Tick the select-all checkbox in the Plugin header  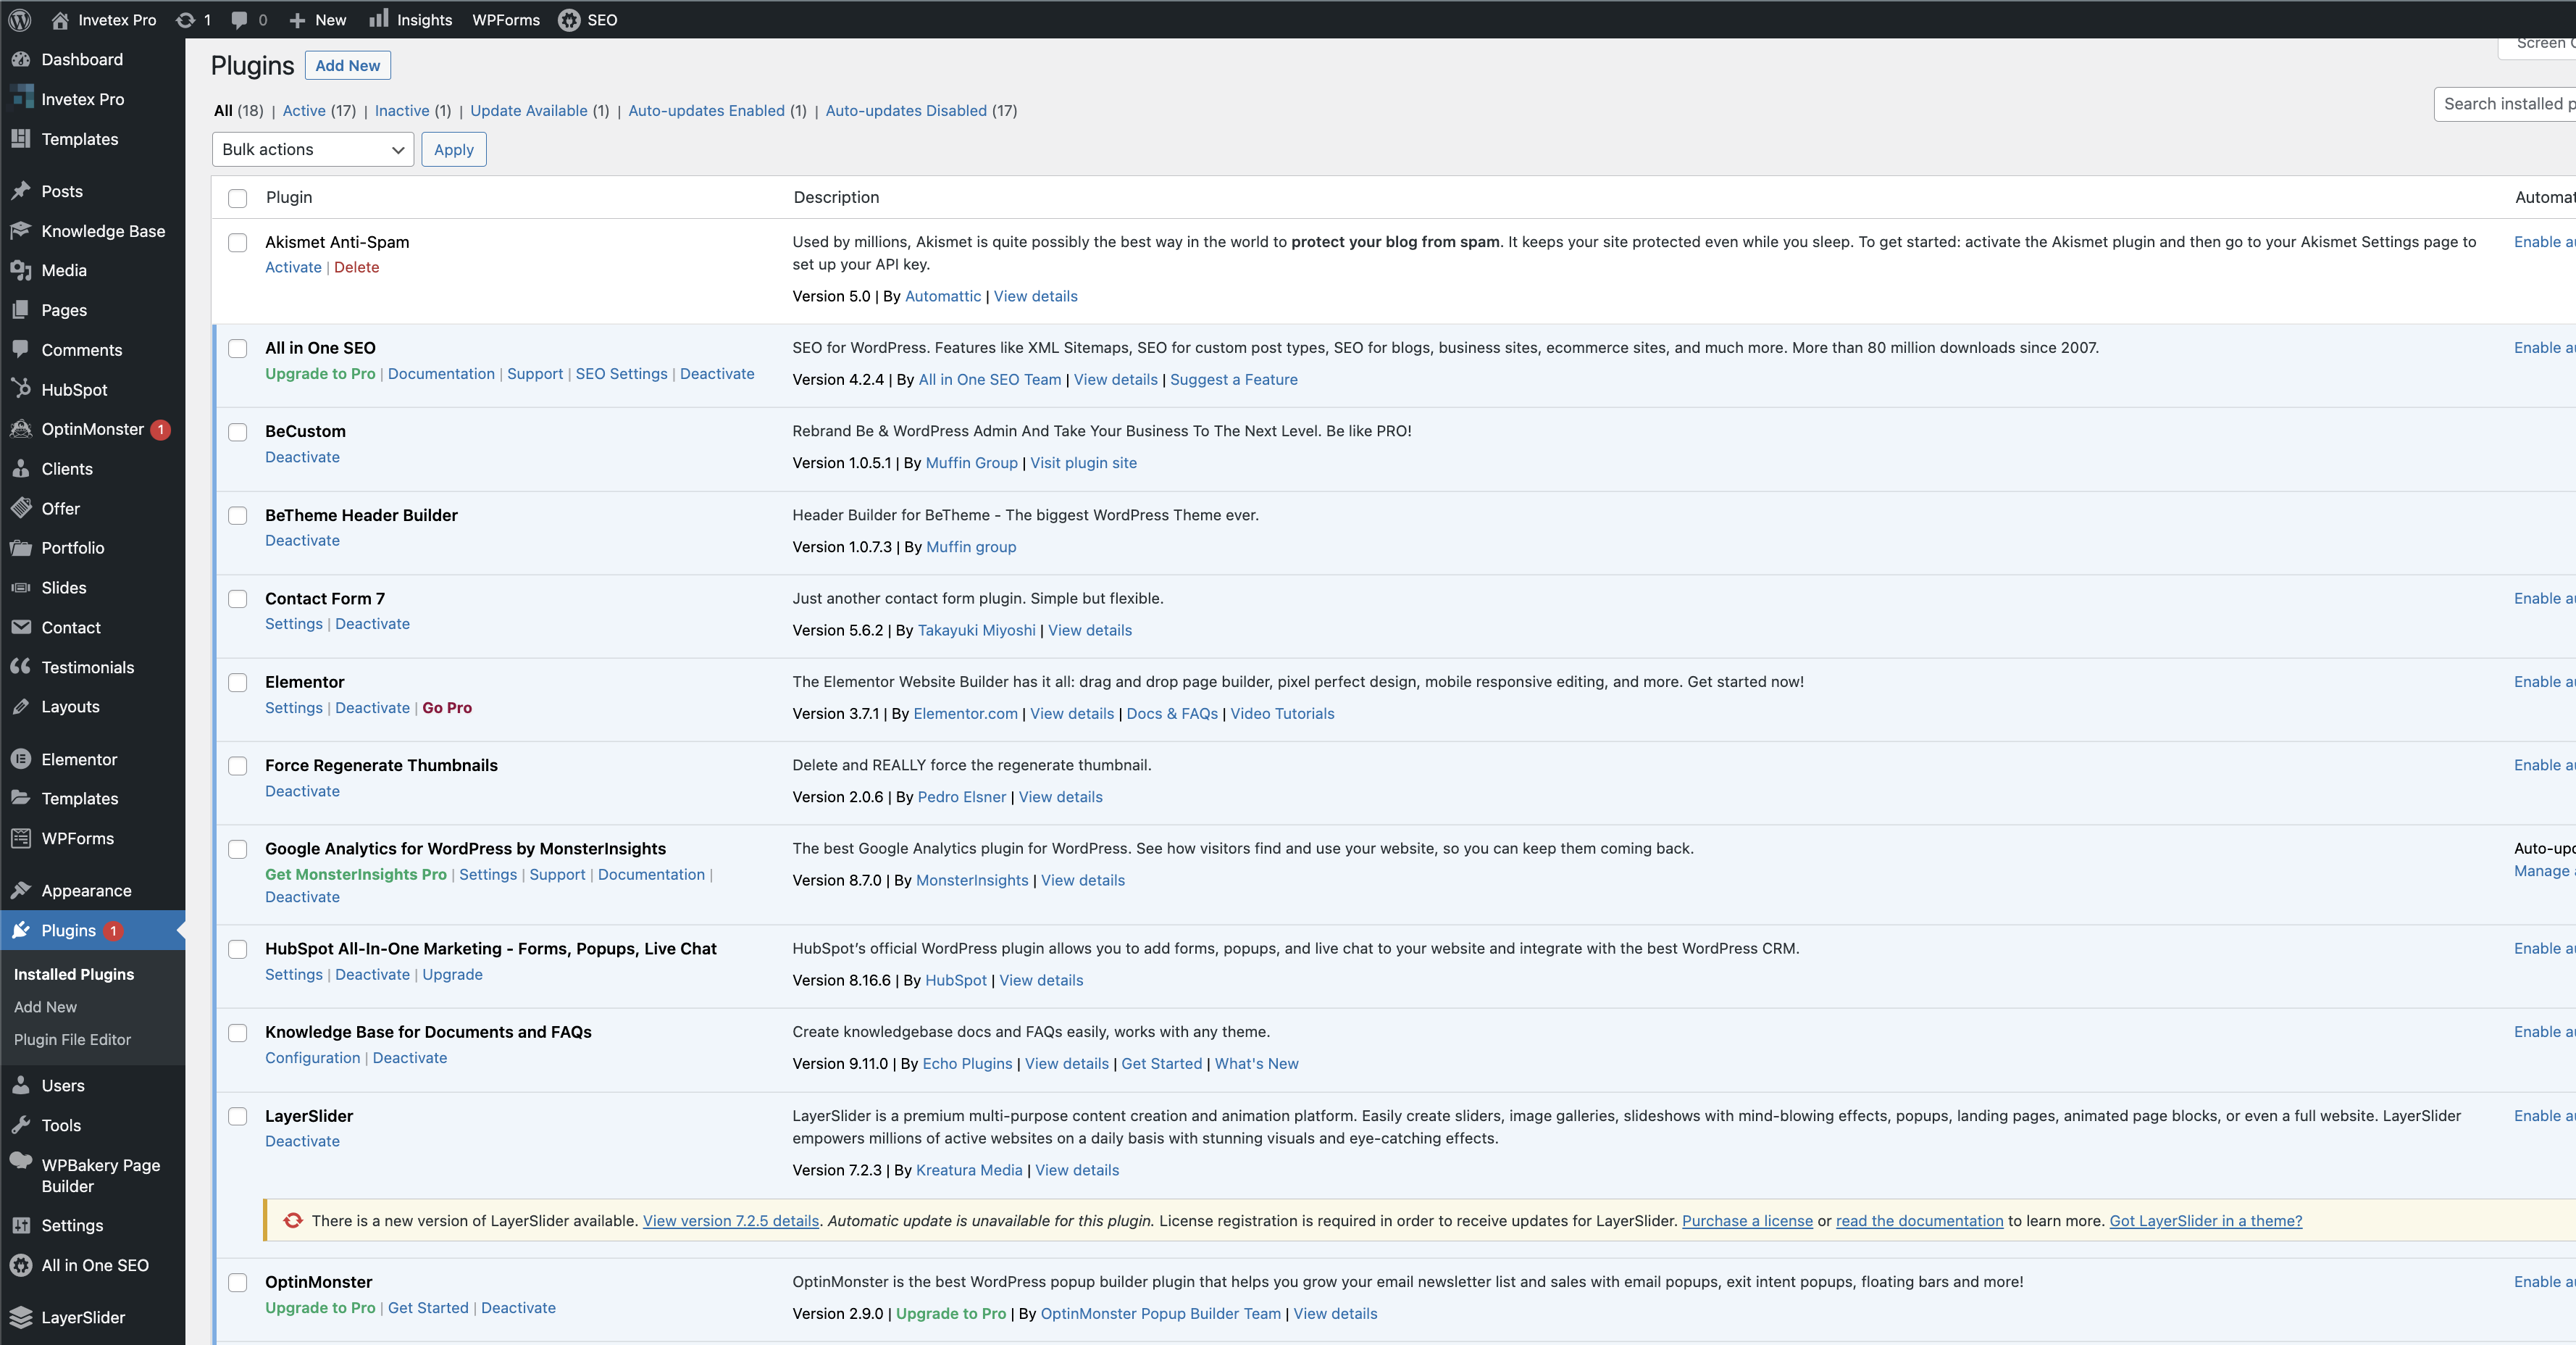click(x=238, y=198)
